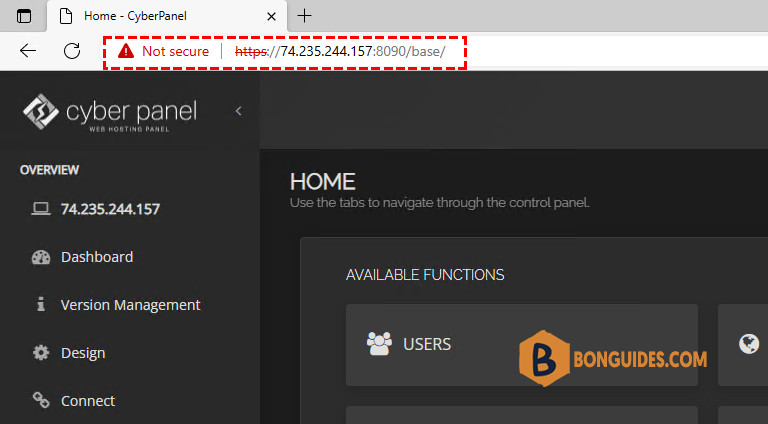This screenshot has height=424, width=768.
Task: Click the Connect chain link icon
Action: (41, 400)
